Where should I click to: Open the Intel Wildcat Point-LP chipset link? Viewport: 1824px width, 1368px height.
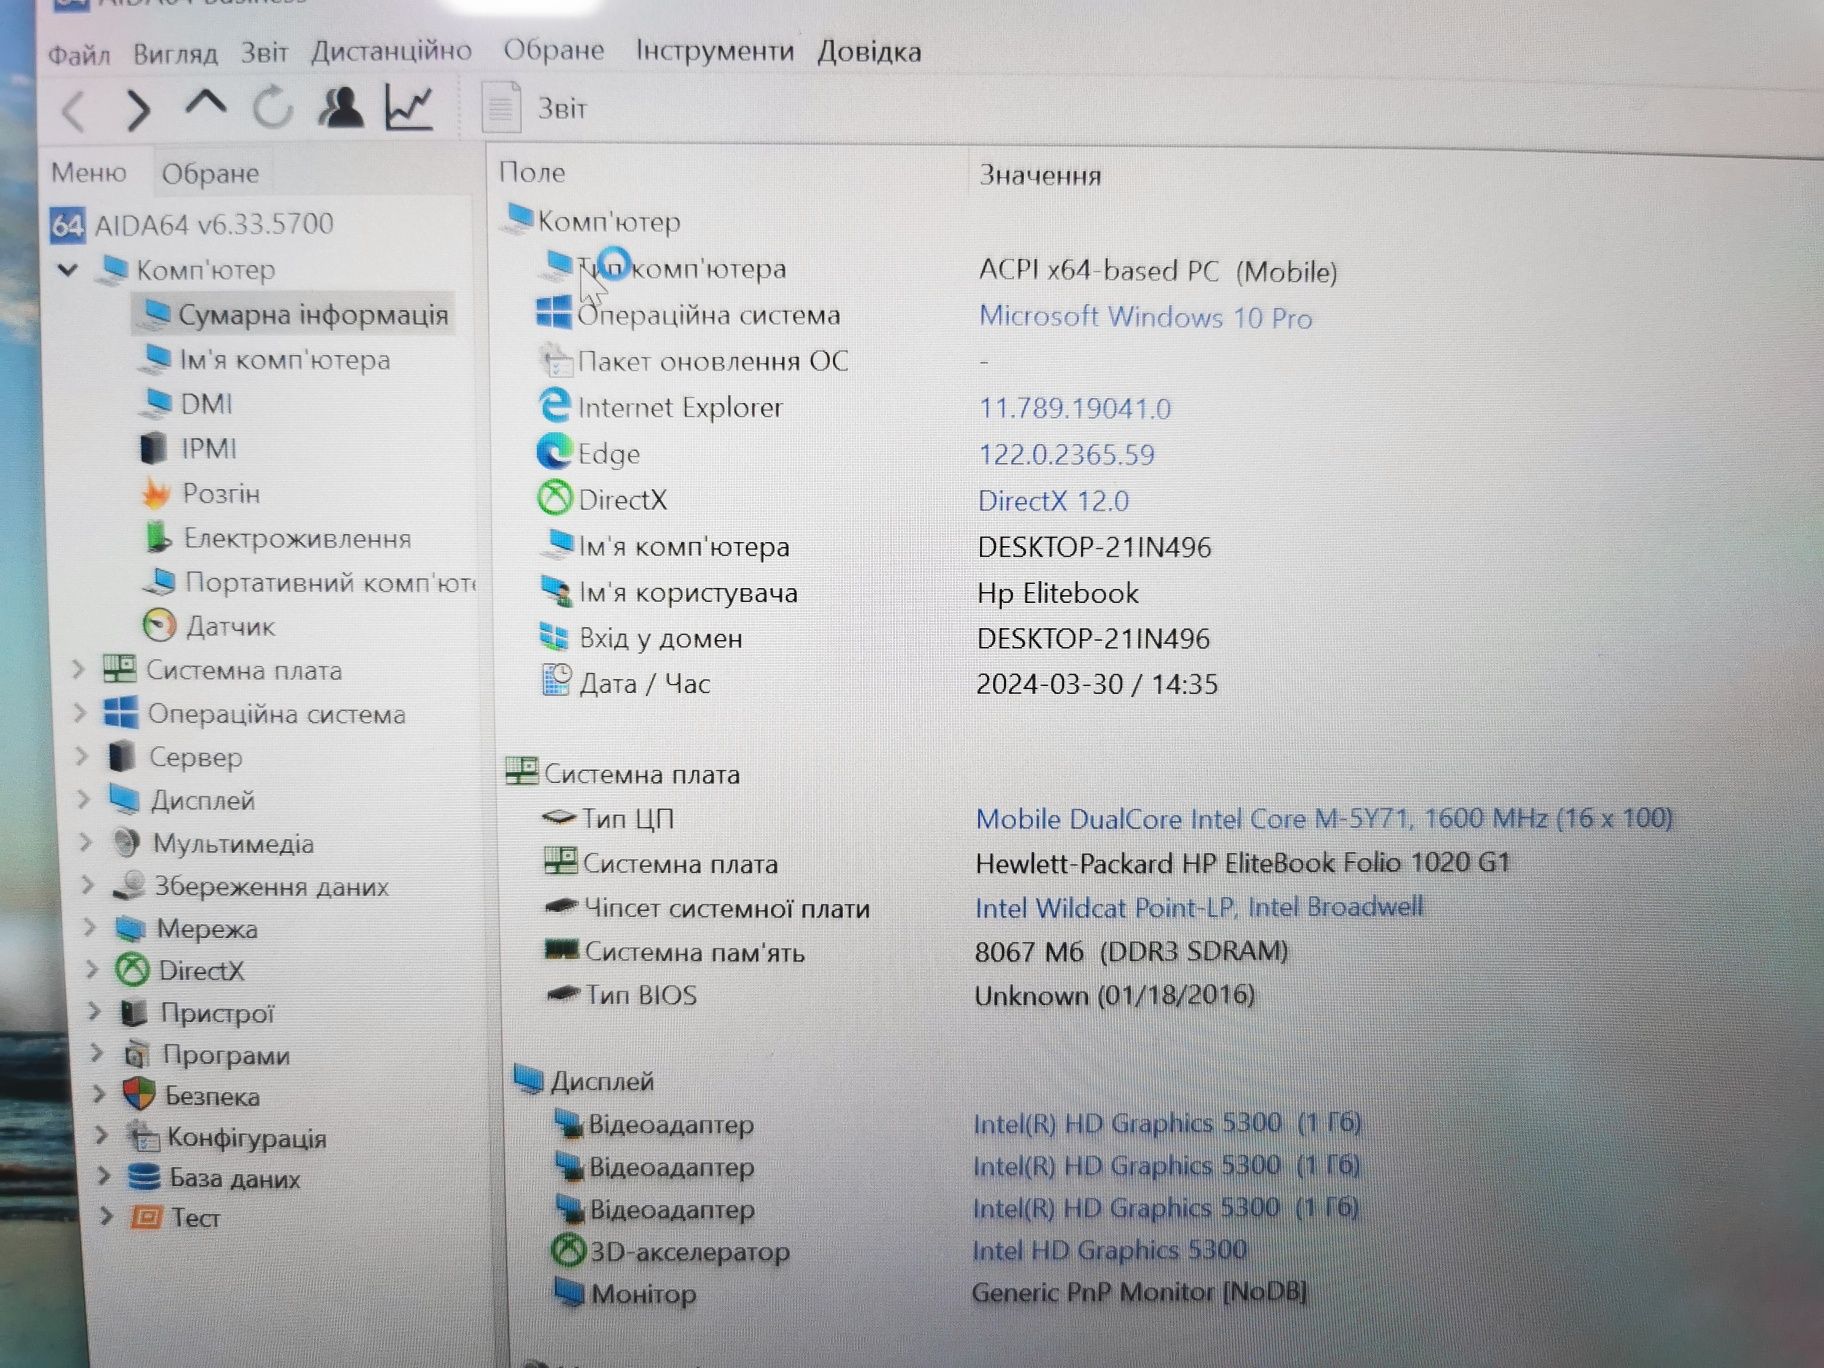1199,907
